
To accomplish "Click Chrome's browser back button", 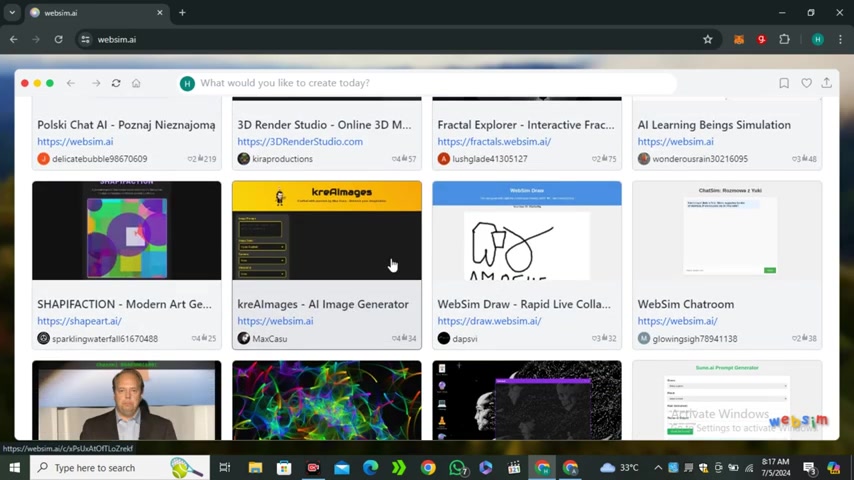I will (x=14, y=39).
